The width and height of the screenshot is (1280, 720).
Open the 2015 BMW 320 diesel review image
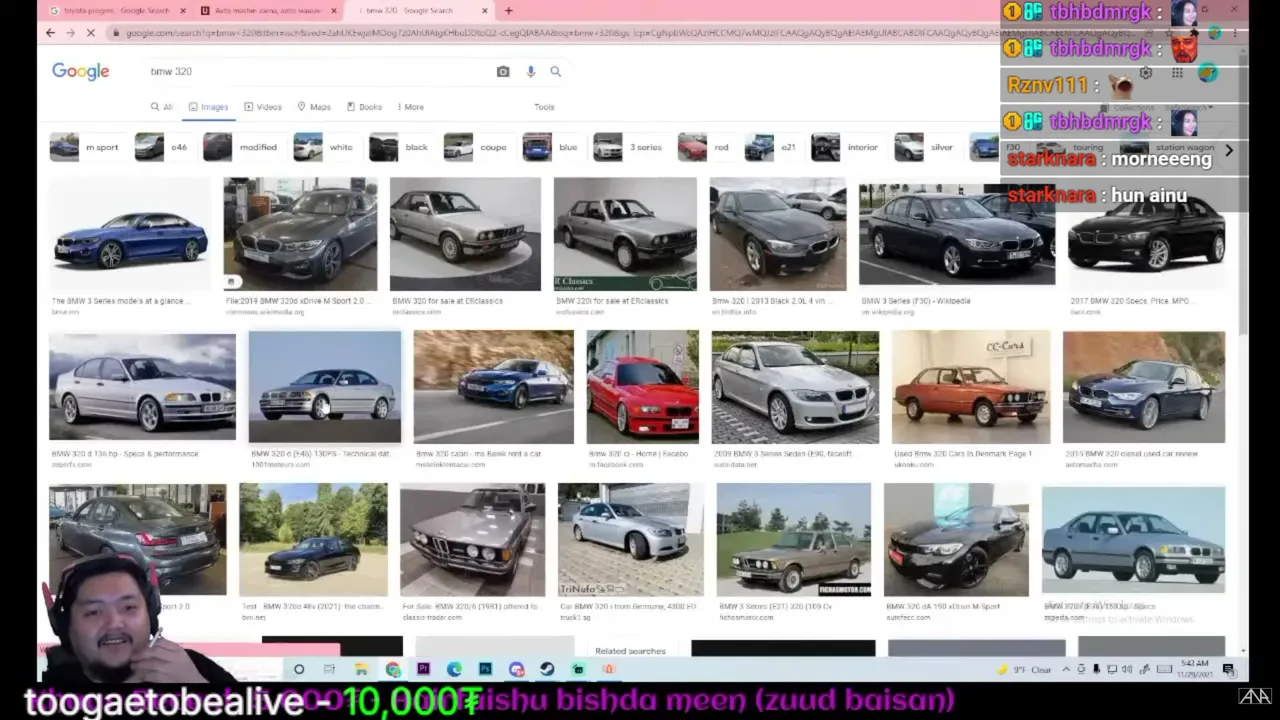[1144, 387]
